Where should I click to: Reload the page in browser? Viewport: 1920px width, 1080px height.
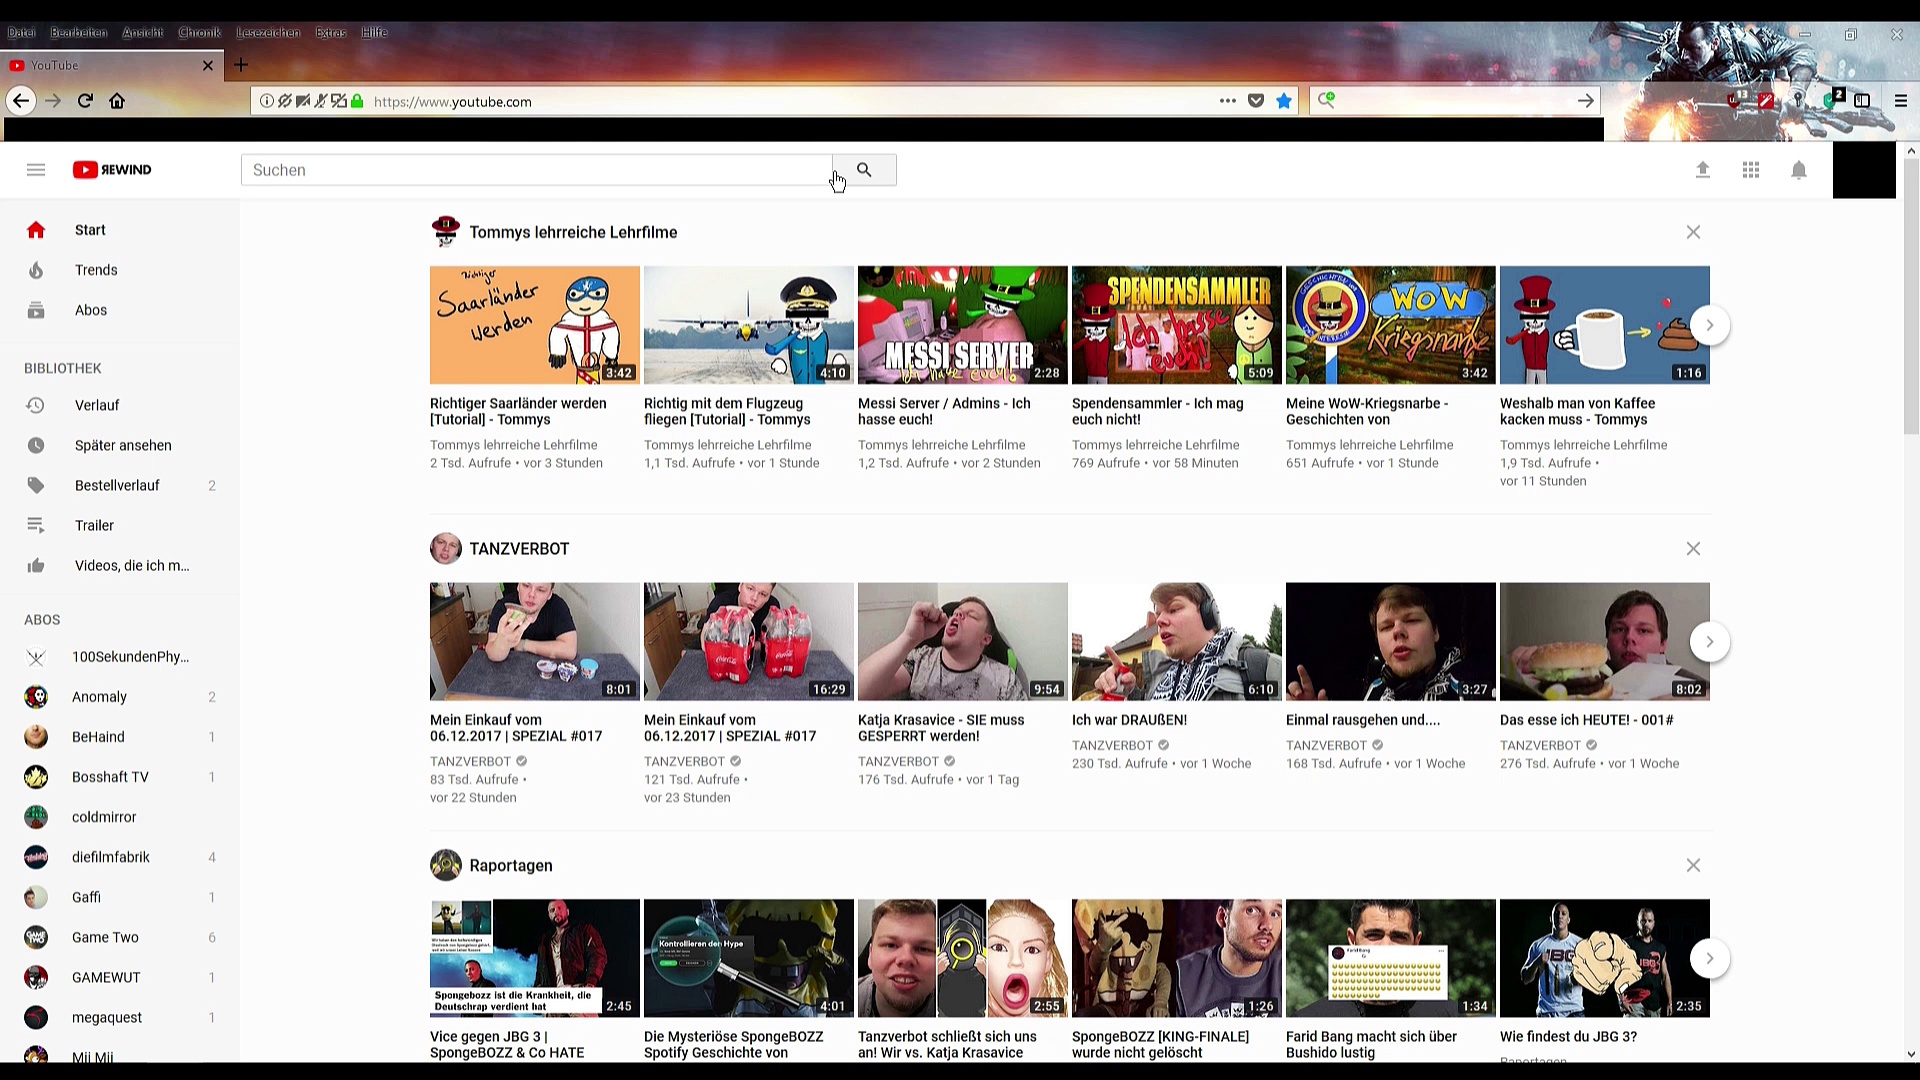coord(85,101)
